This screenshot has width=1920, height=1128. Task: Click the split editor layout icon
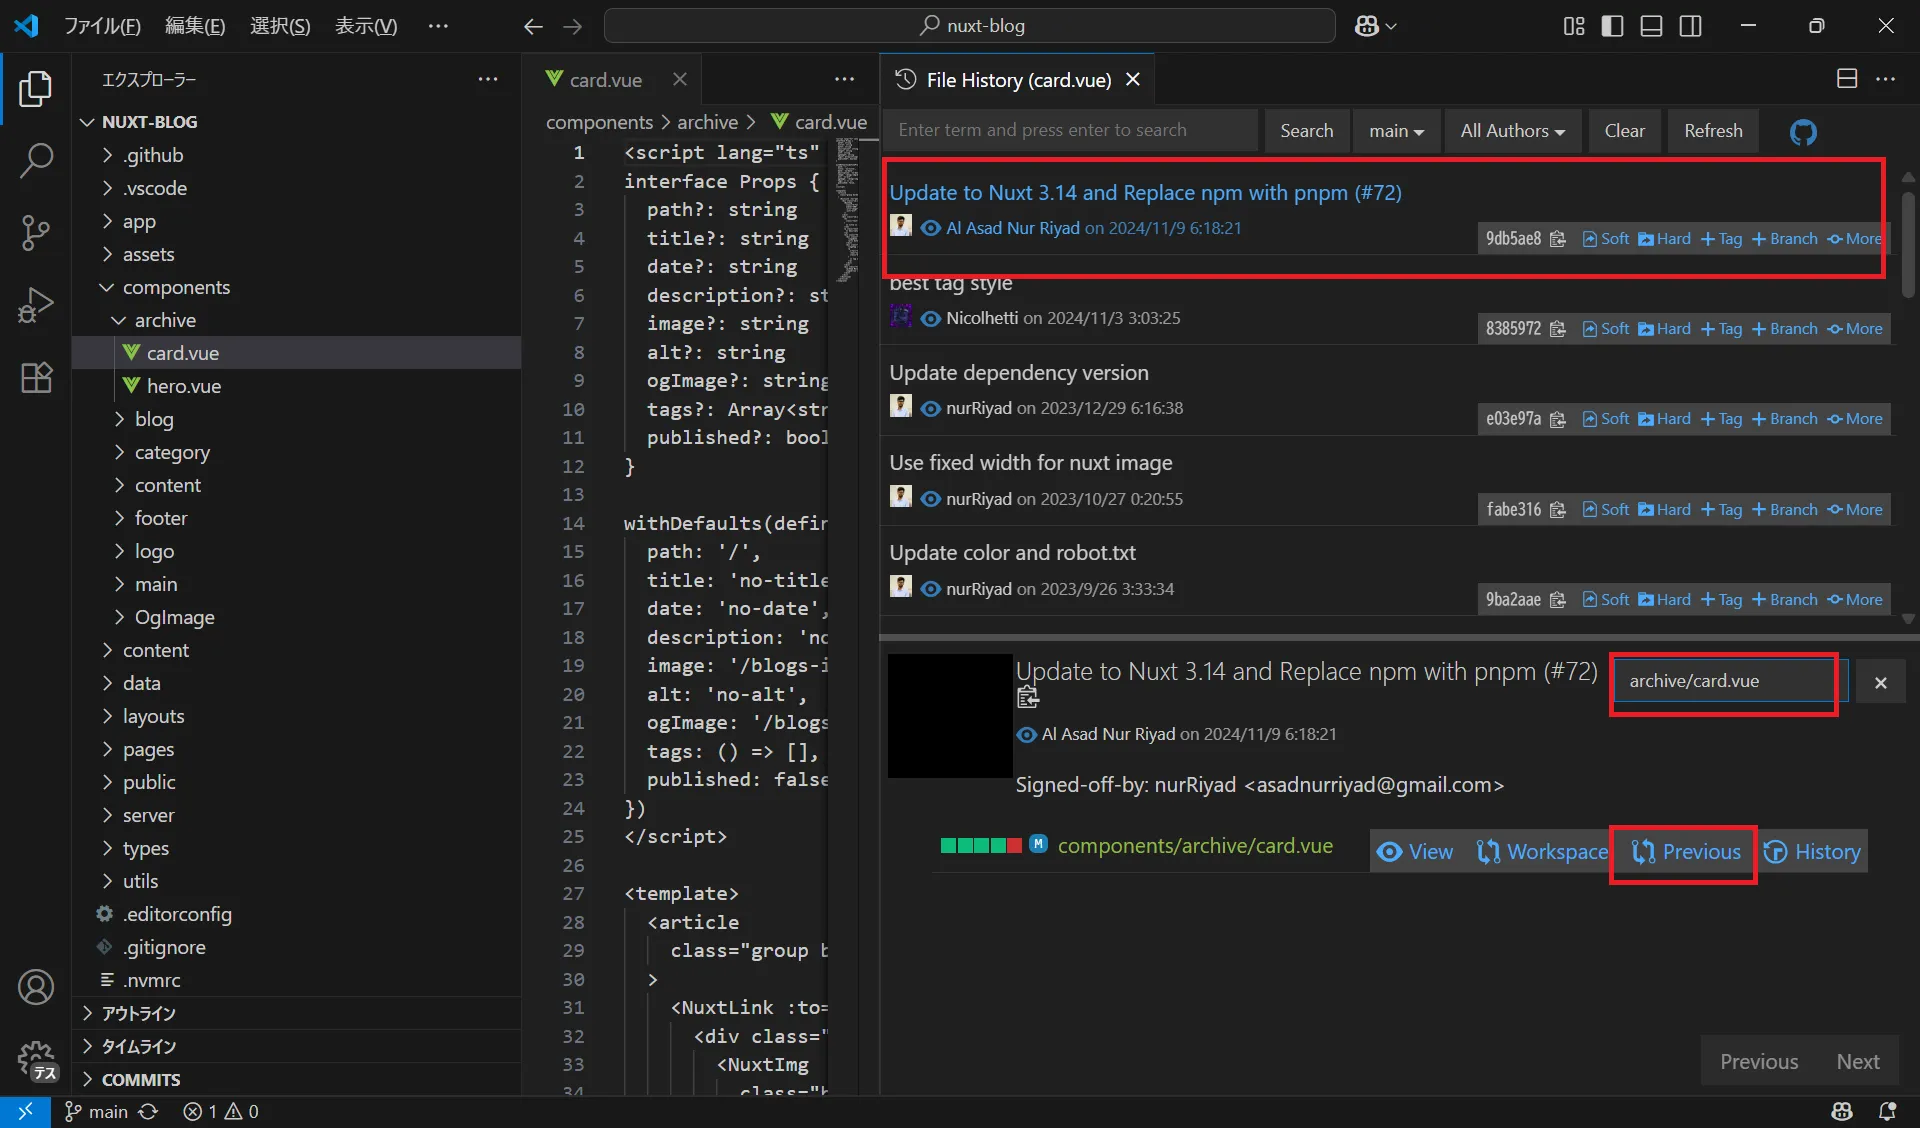tap(1847, 79)
